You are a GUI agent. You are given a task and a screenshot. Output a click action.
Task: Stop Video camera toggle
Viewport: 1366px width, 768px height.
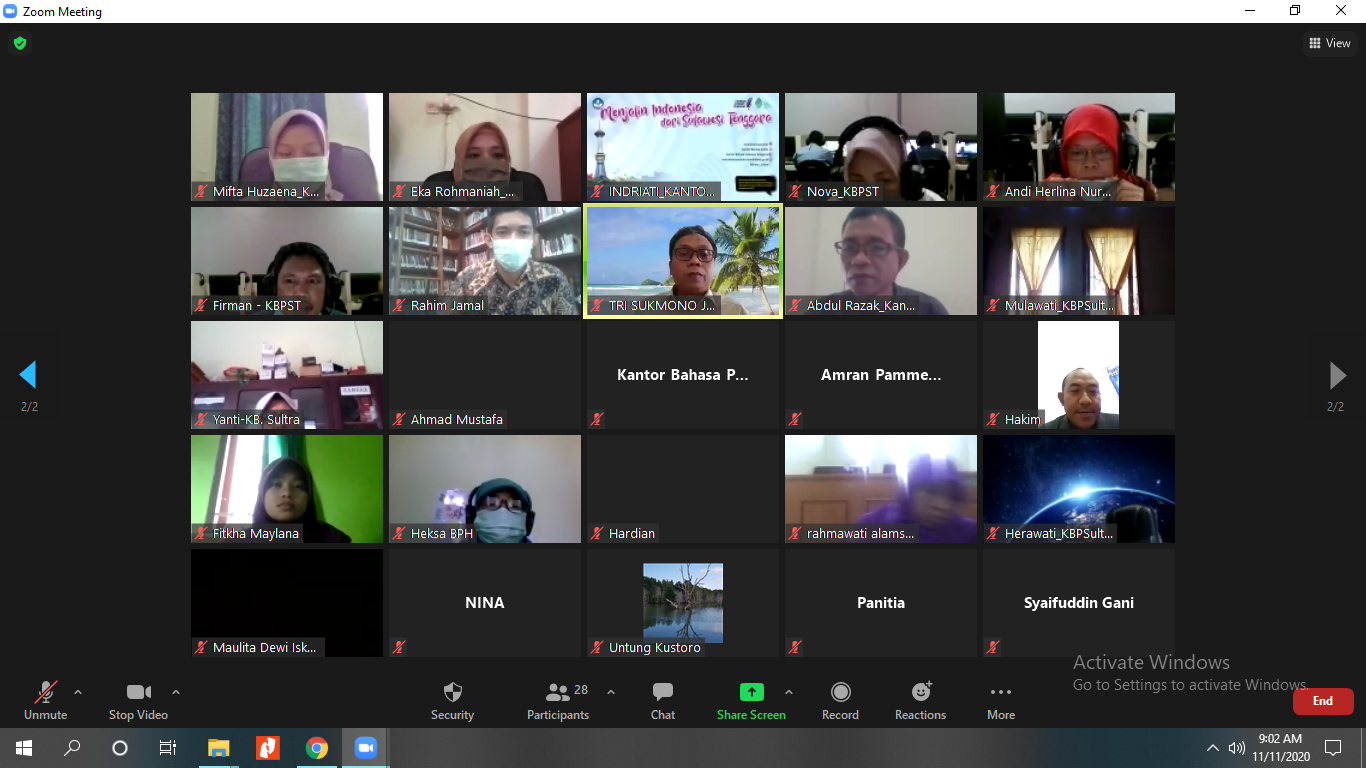pos(138,700)
